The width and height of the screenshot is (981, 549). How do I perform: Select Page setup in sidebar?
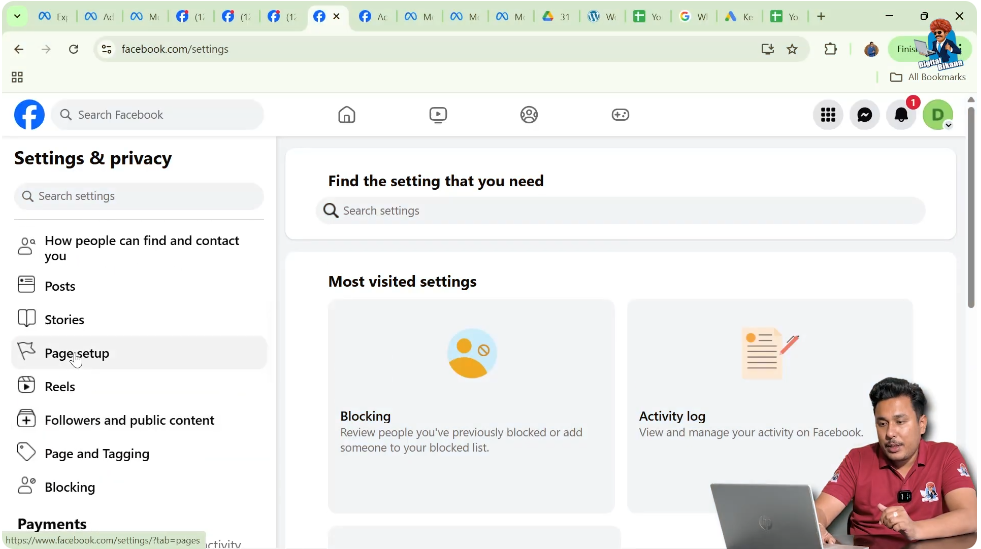tap(139, 353)
